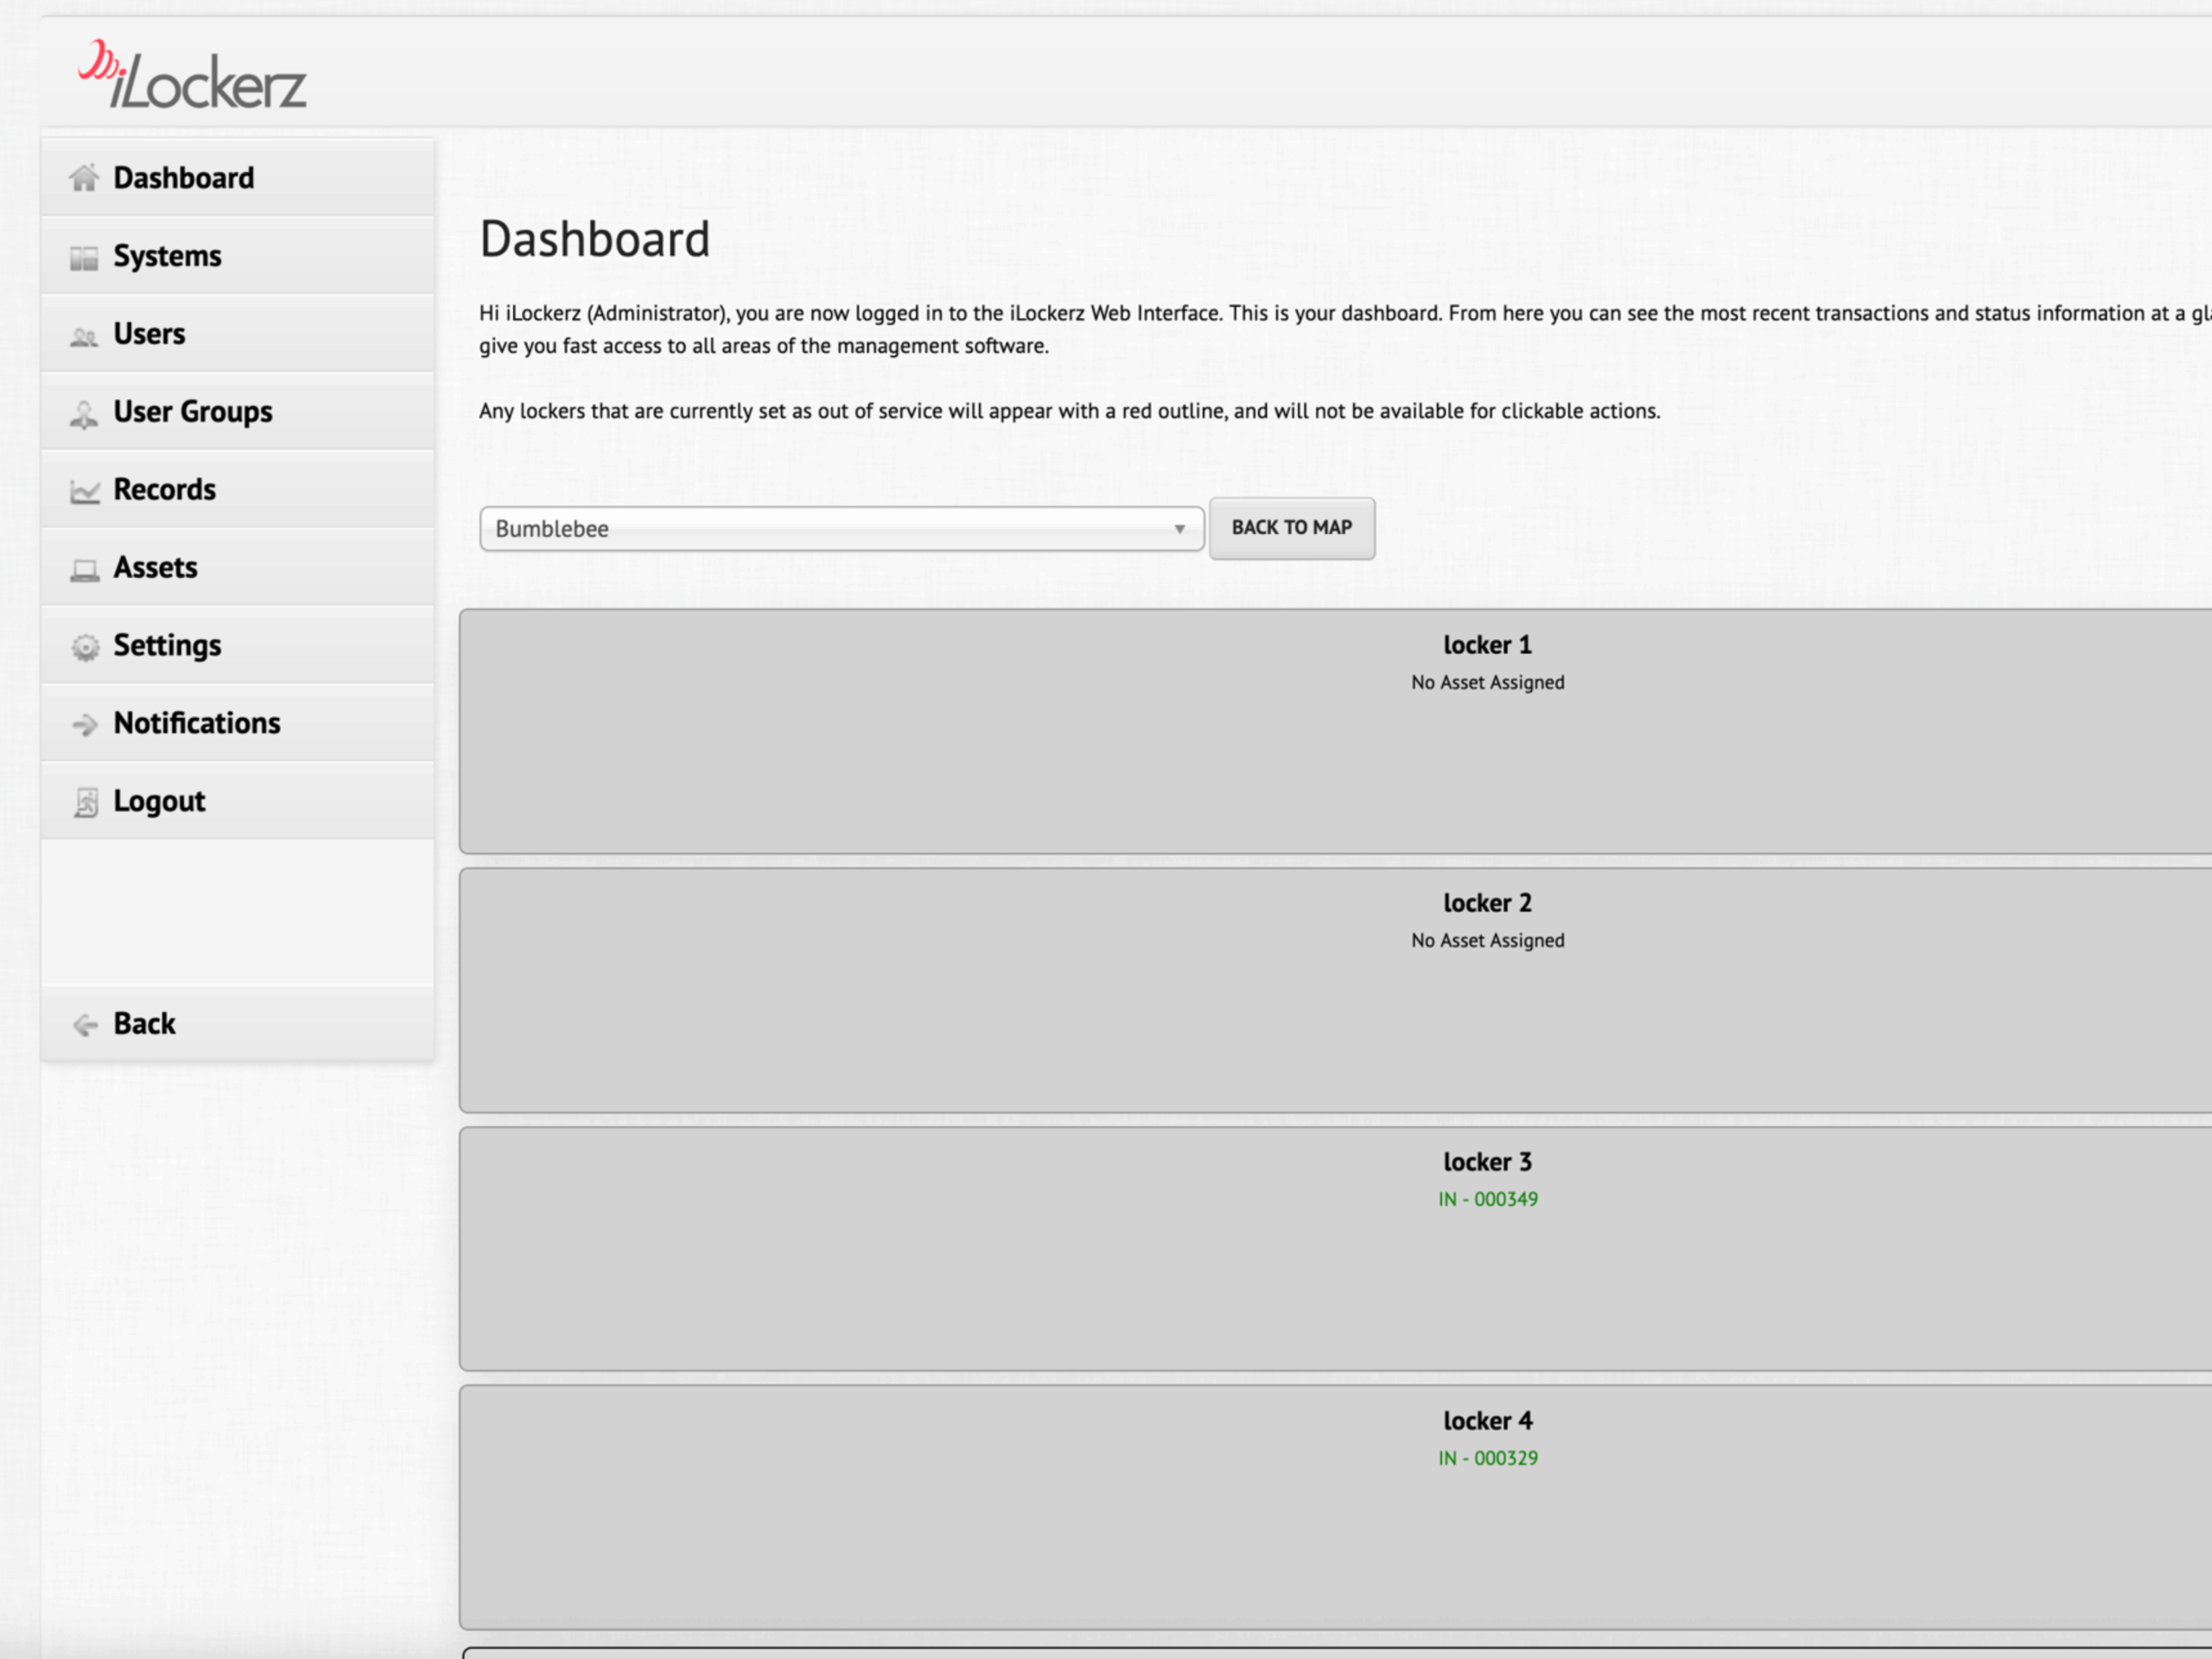This screenshot has width=2212, height=1659.
Task: Go to User Groups menu item
Action: tap(193, 411)
